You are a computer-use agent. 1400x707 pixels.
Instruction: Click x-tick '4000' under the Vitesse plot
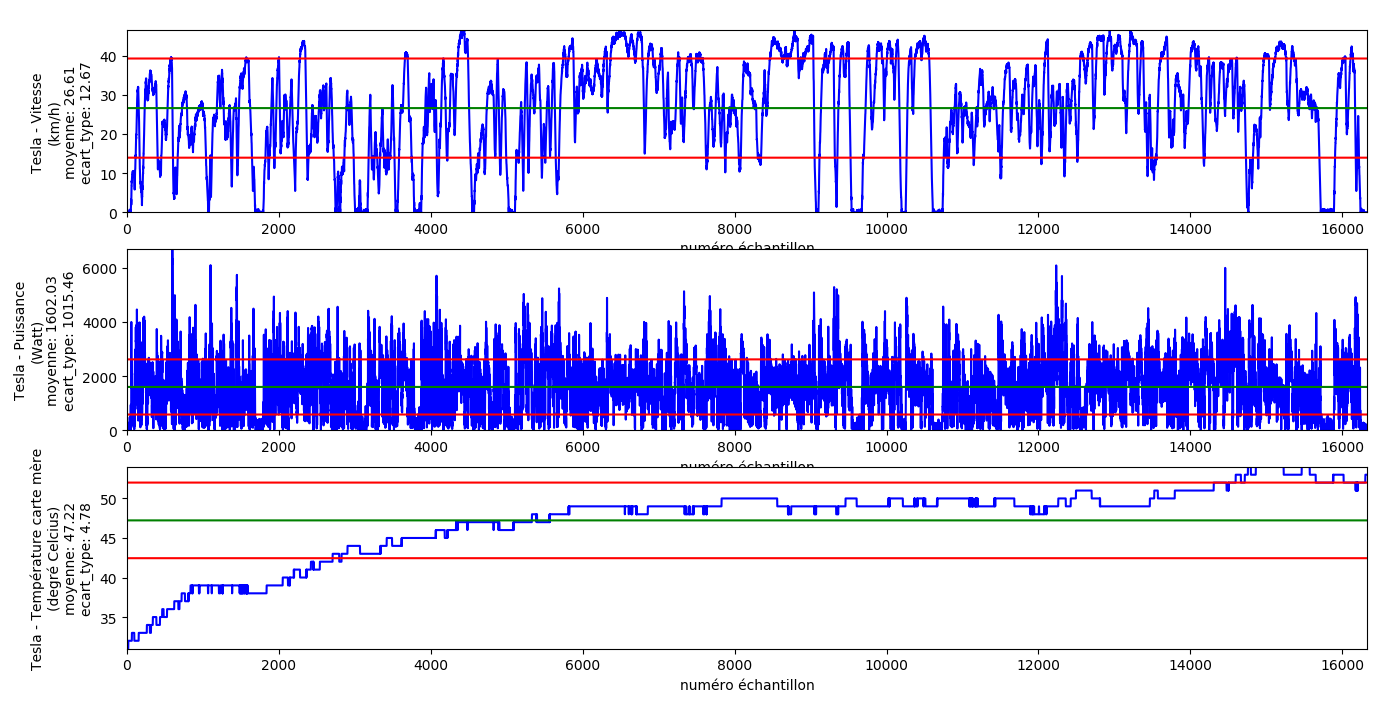[x=431, y=228]
